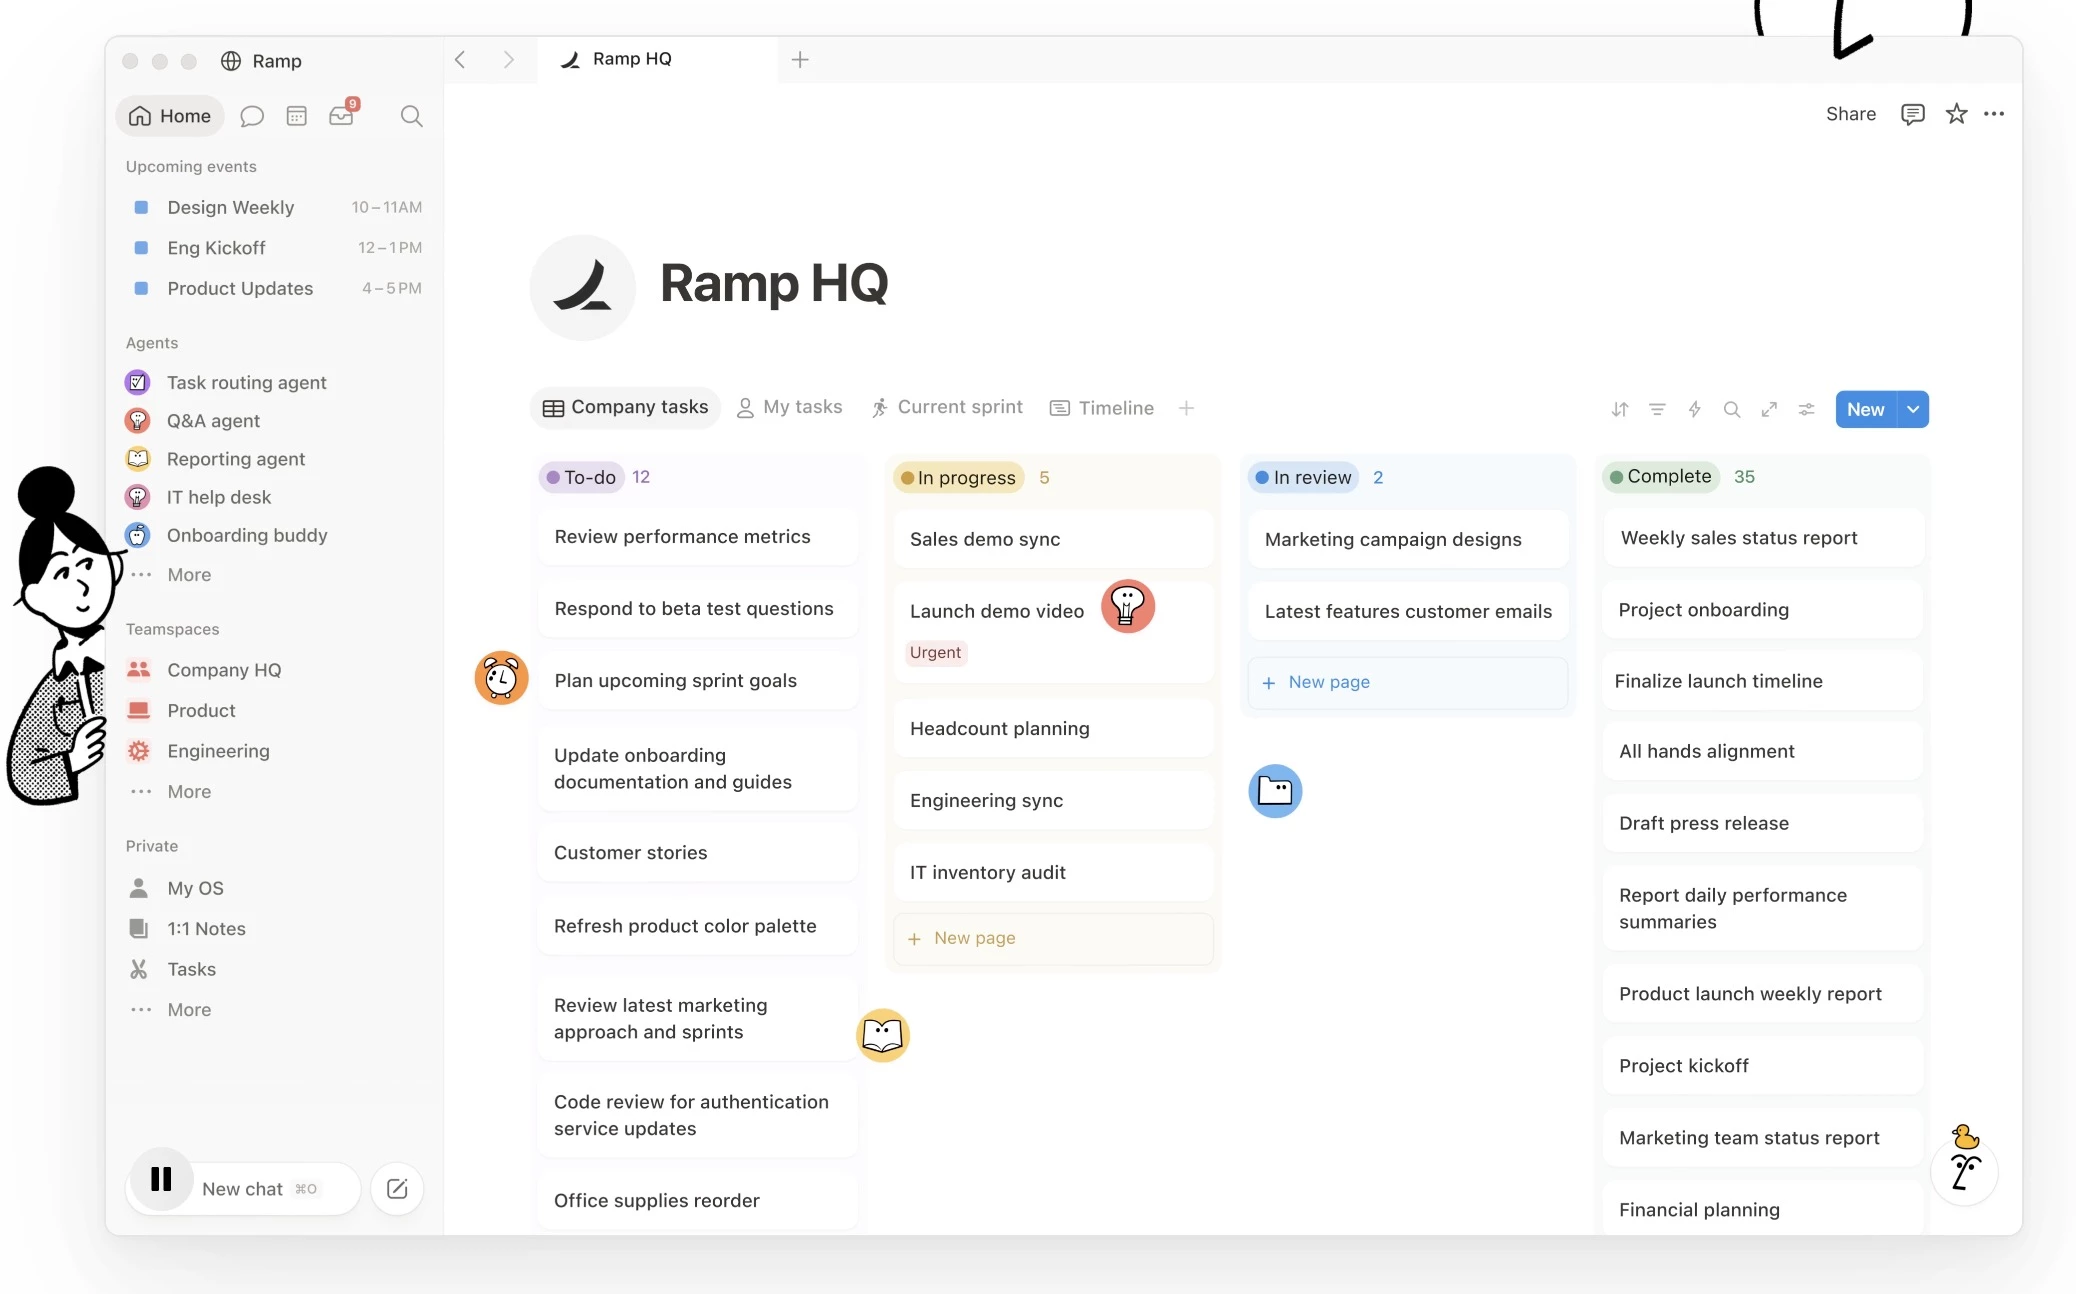
Task: Switch to the Current sprint view
Action: tap(947, 407)
